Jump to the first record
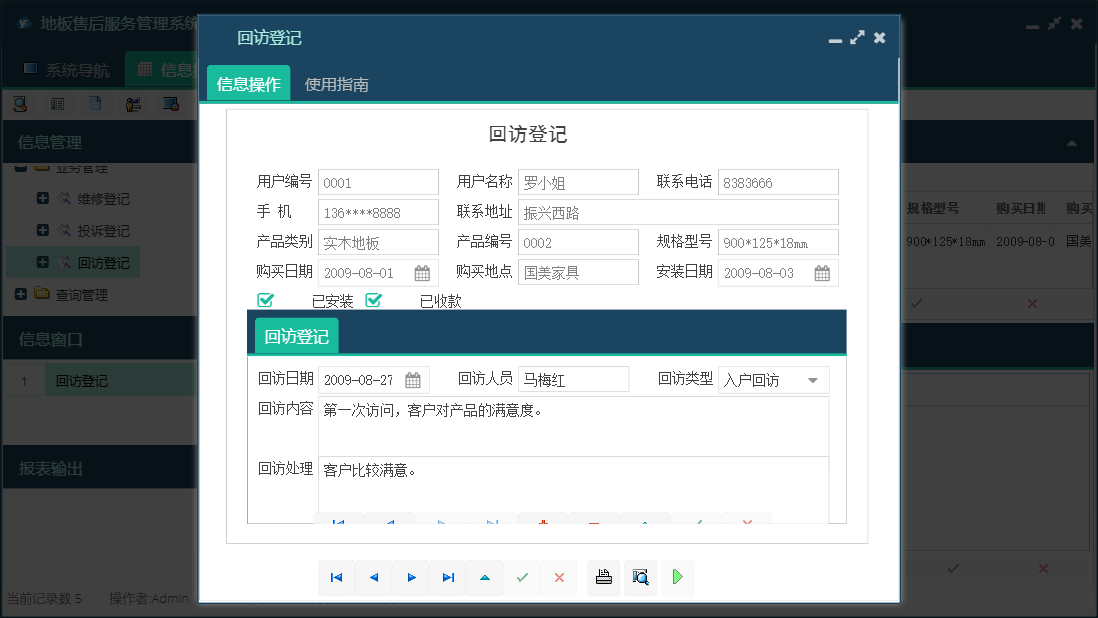 (x=337, y=577)
